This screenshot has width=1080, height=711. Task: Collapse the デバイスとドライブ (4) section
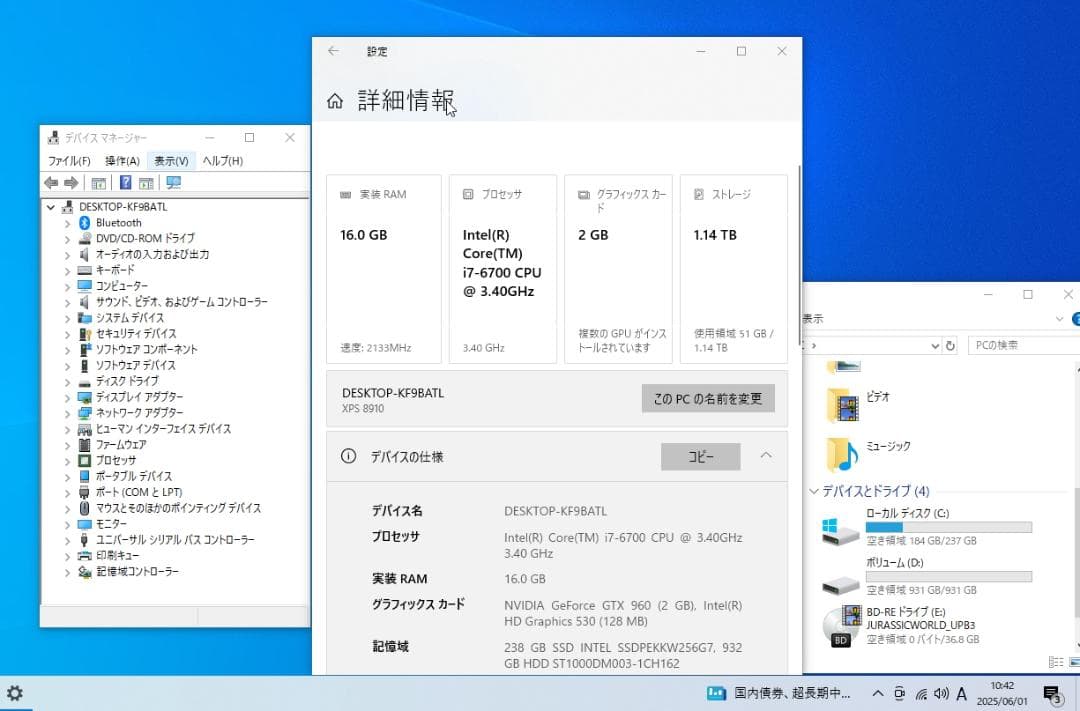814,491
